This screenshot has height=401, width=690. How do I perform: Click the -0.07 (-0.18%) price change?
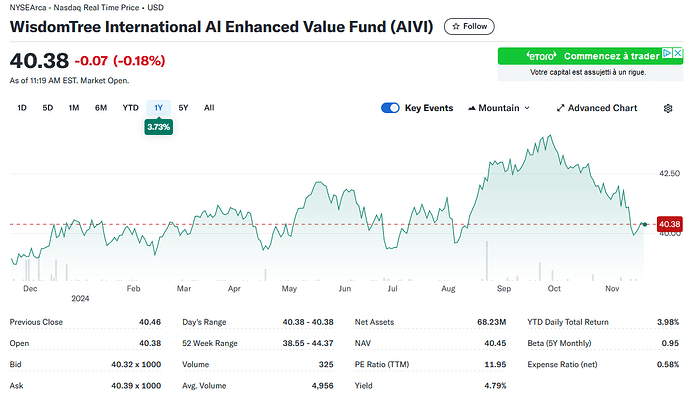tap(120, 61)
